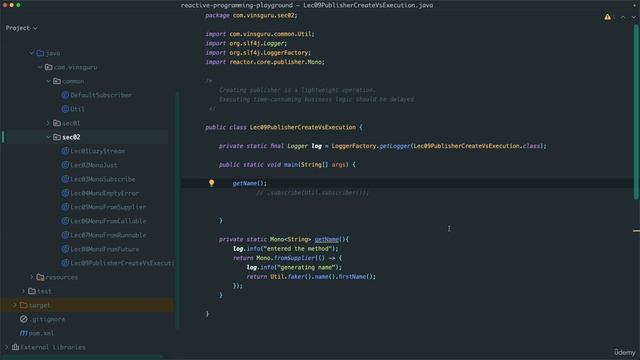Viewport: 640px width, 360px height.
Task: Collapse the common package chevron
Action: [x=48, y=81]
